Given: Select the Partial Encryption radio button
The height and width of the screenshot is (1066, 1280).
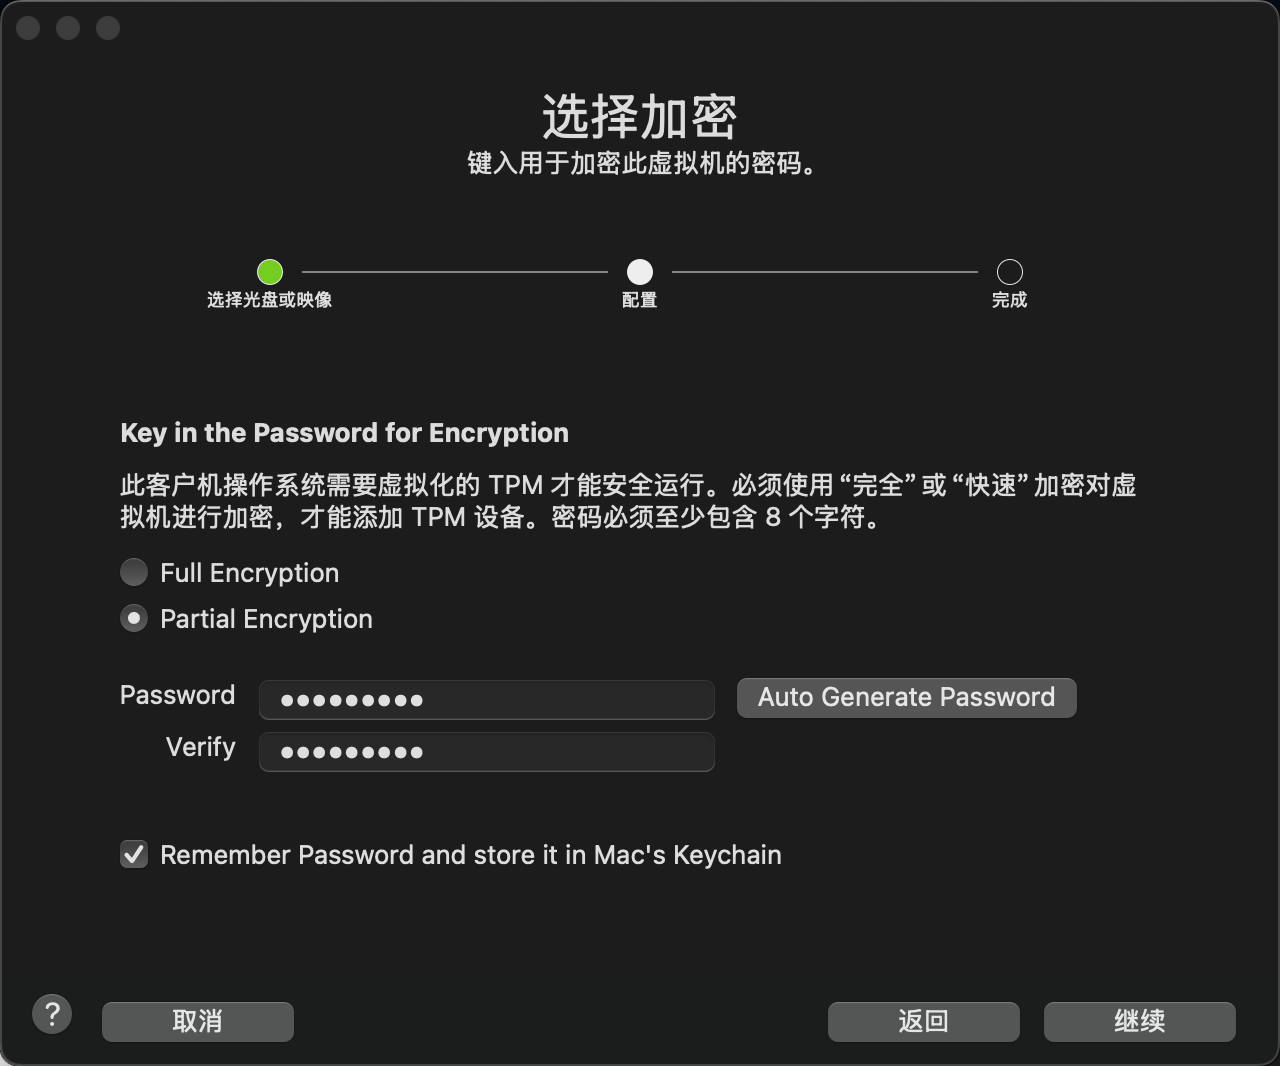Looking at the screenshot, I should point(134,619).
